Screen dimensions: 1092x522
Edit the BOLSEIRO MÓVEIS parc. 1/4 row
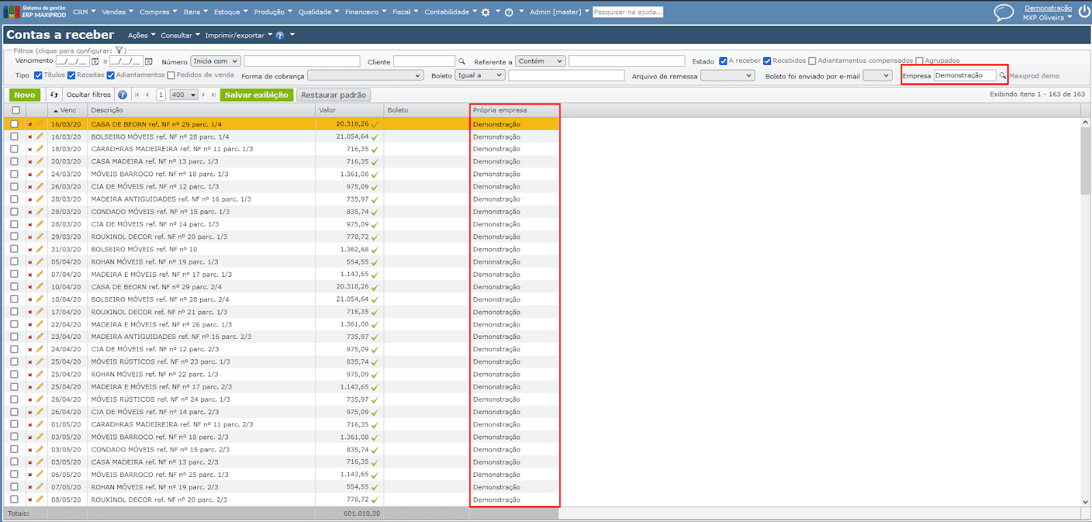[x=40, y=136]
